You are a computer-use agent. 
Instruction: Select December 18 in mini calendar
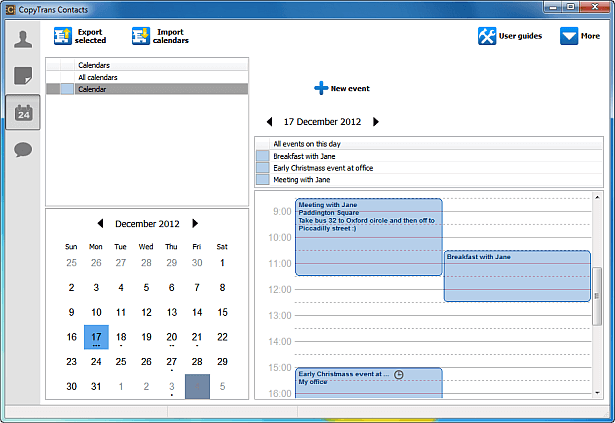point(121,337)
